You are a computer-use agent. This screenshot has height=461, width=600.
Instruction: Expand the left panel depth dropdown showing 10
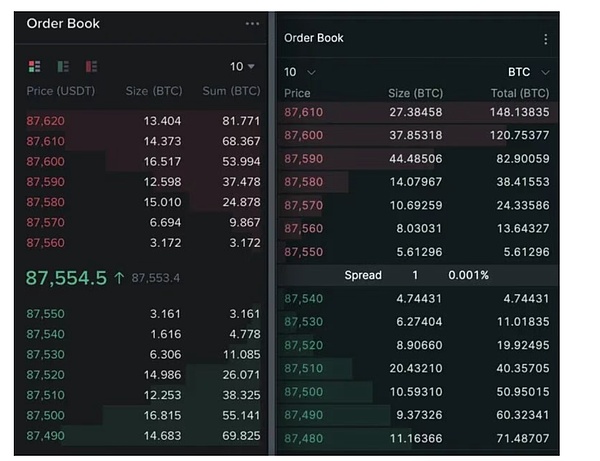(x=242, y=66)
